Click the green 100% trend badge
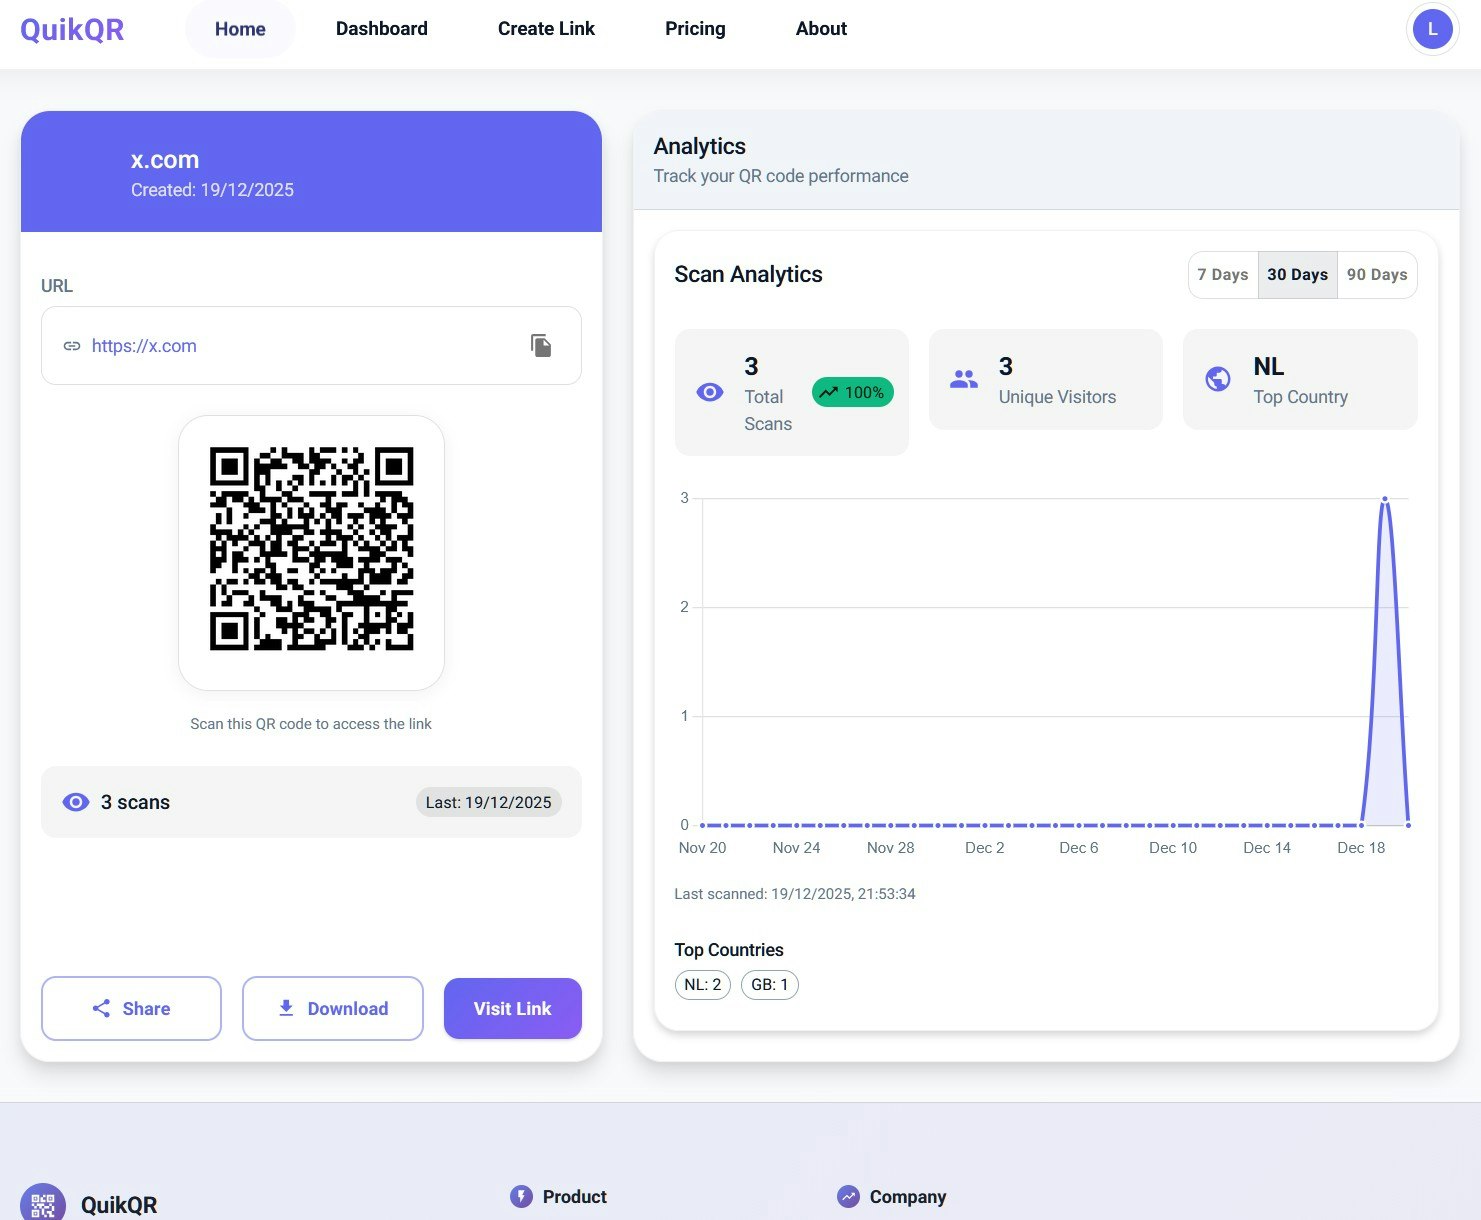Image resolution: width=1481 pixels, height=1220 pixels. (852, 392)
